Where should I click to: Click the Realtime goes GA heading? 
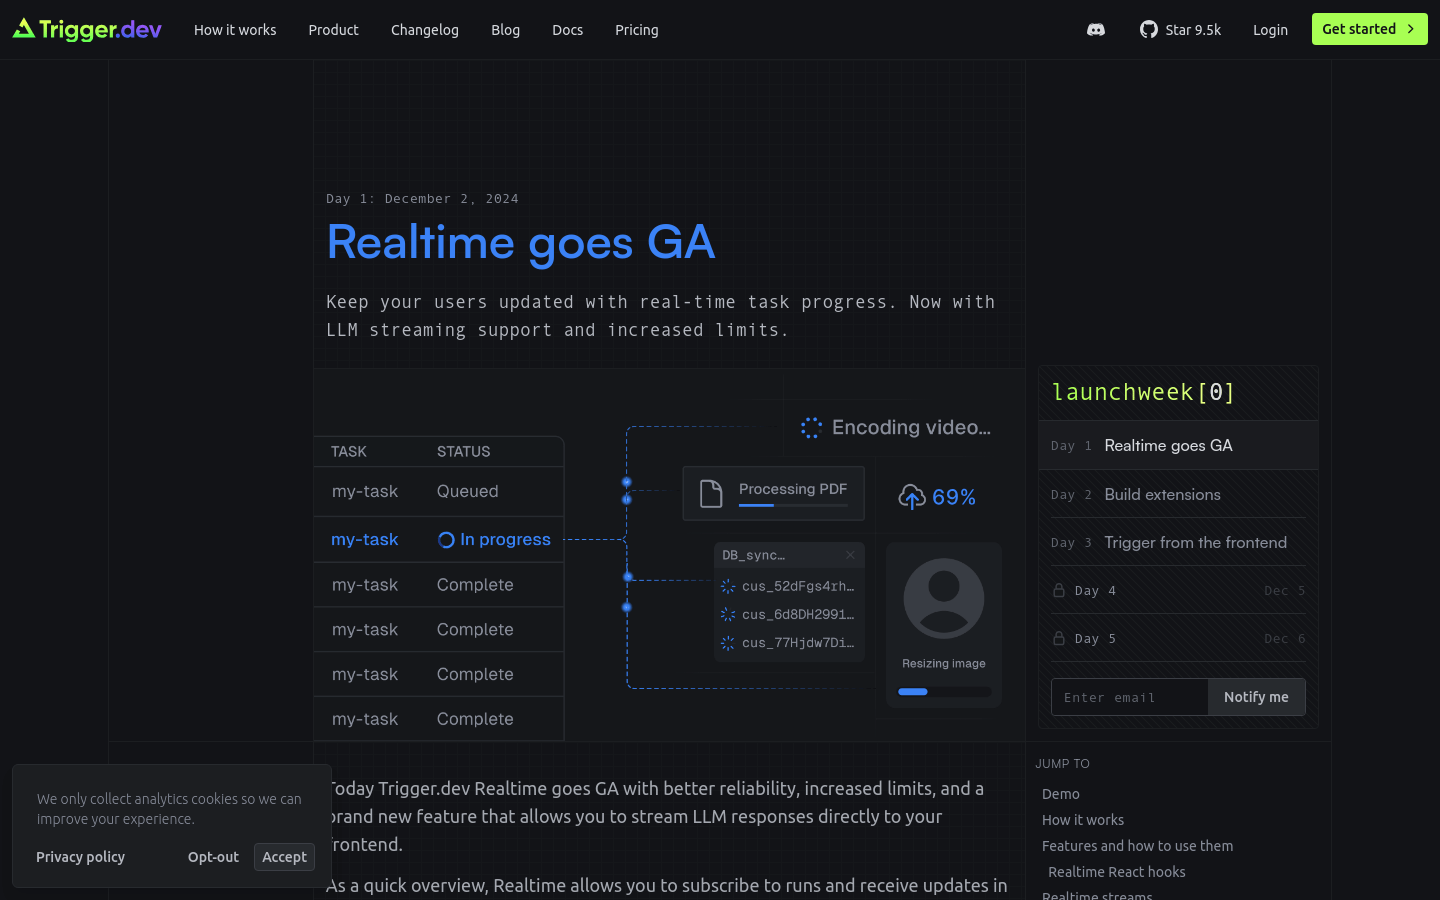point(521,242)
